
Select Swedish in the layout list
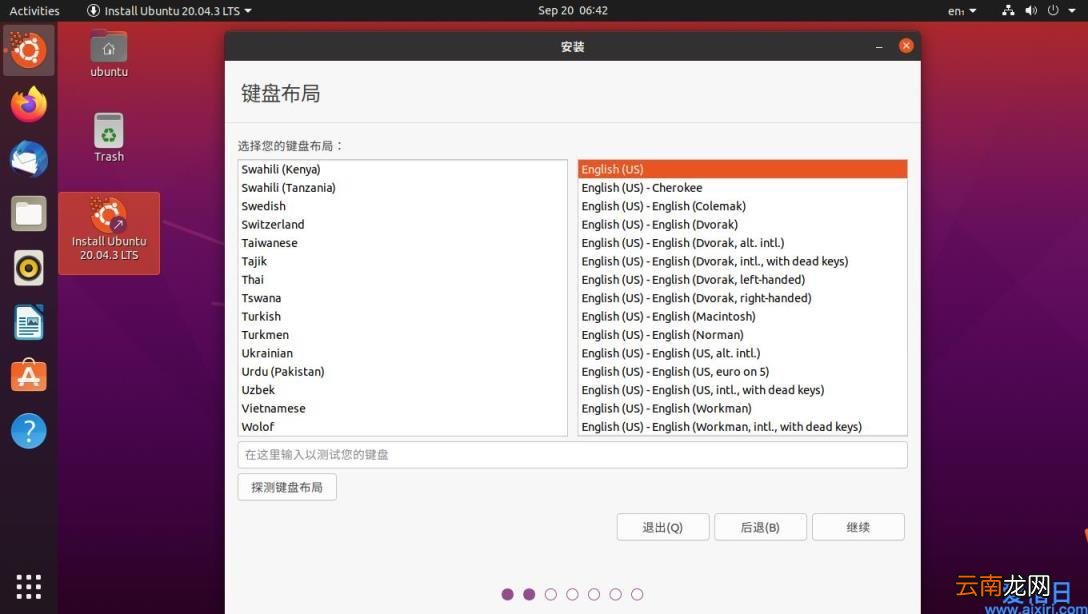click(x=402, y=206)
